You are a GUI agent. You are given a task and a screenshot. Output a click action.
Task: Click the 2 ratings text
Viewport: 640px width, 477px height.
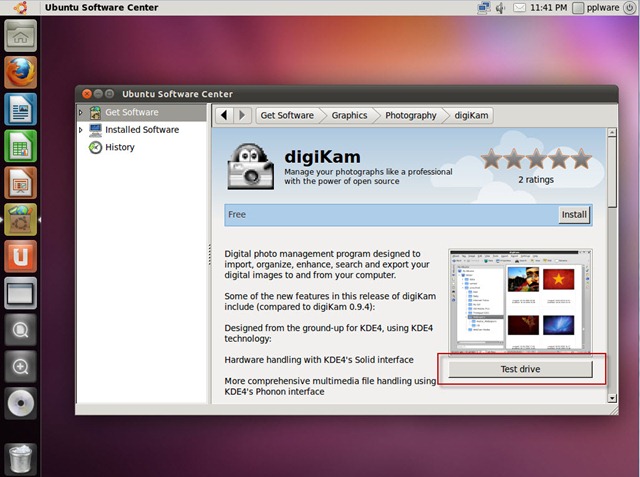click(x=536, y=180)
